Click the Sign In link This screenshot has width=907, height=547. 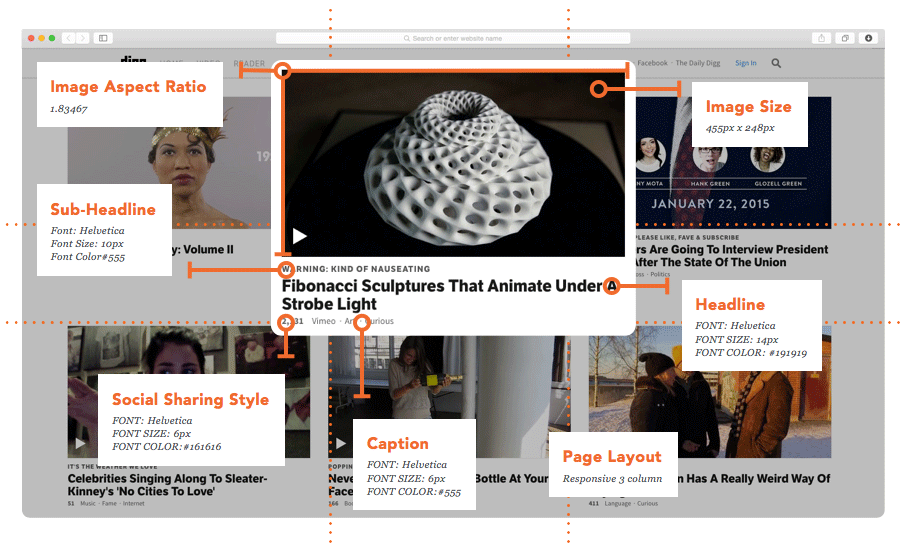click(746, 63)
